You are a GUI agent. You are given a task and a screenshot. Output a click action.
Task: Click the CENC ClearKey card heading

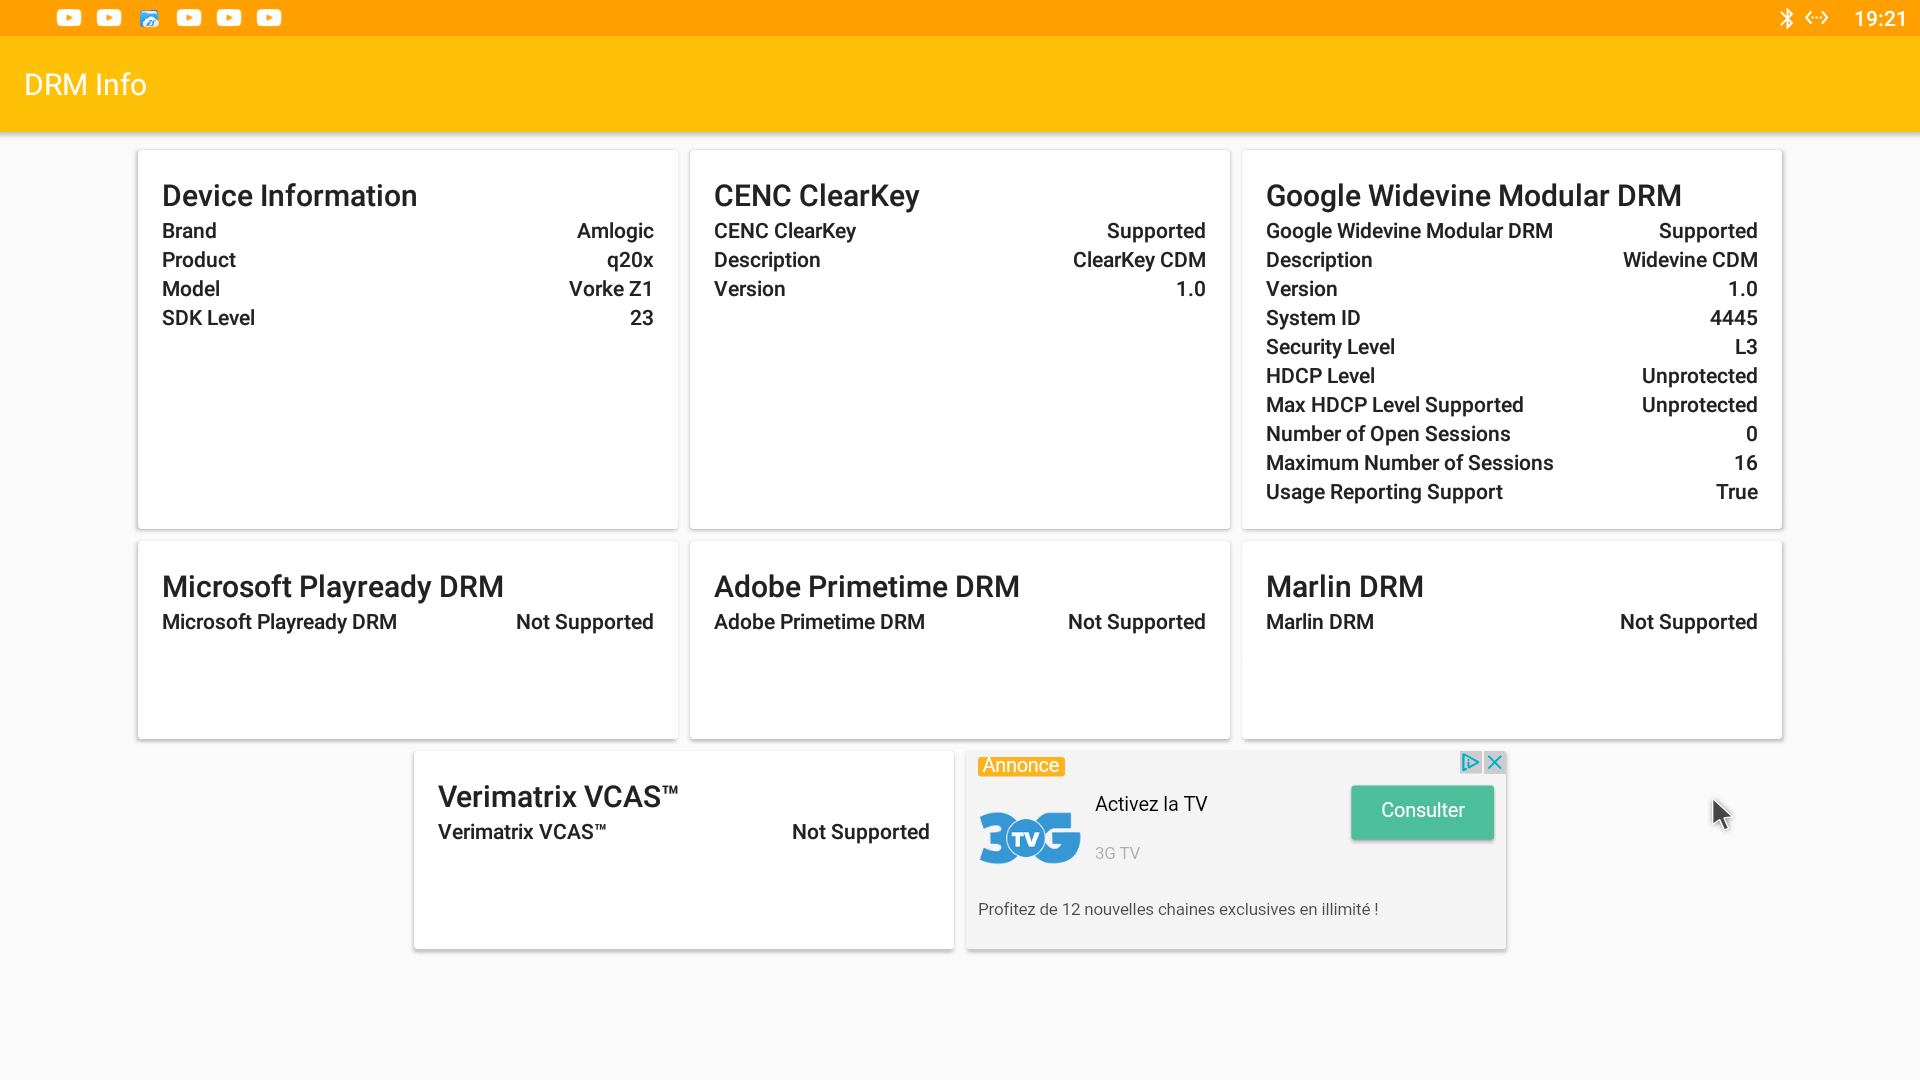pos(816,196)
